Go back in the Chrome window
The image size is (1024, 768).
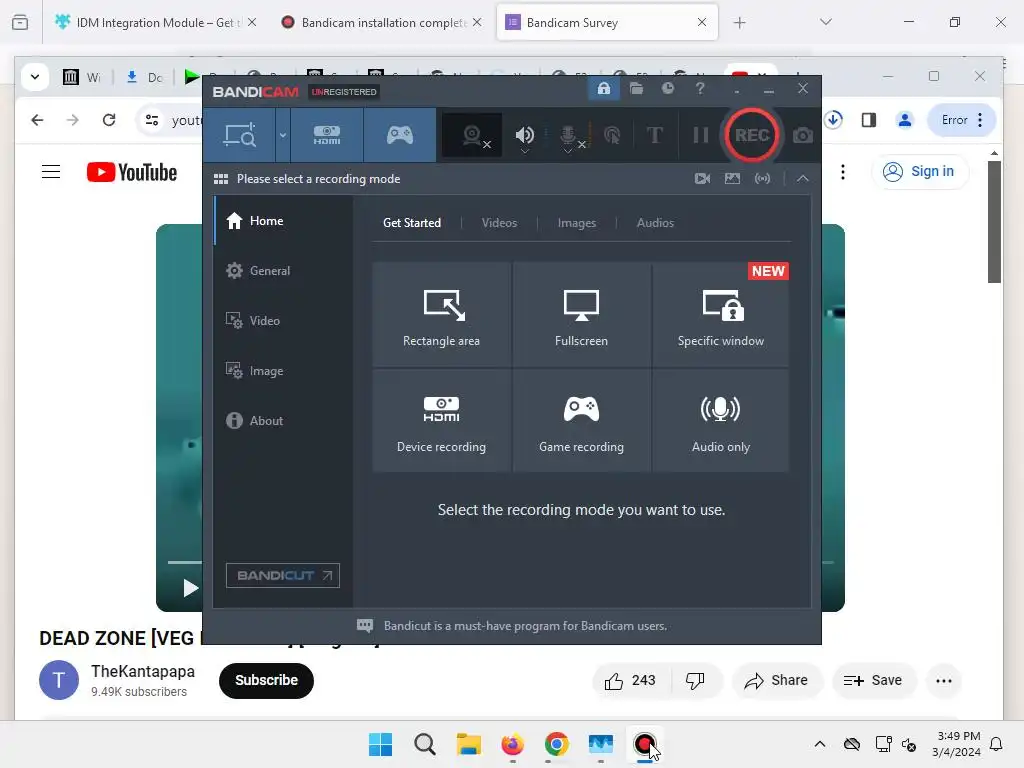click(x=37, y=120)
